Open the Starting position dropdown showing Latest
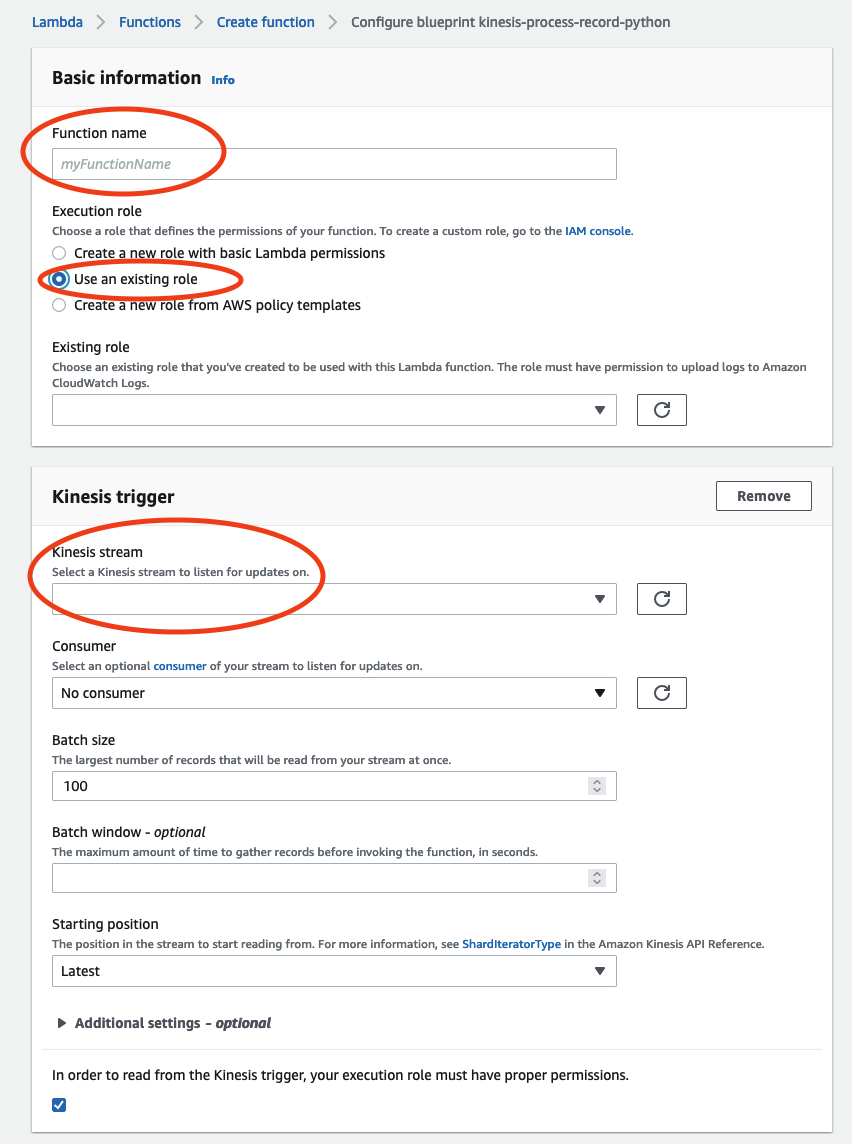This screenshot has width=852, height=1144. [334, 970]
